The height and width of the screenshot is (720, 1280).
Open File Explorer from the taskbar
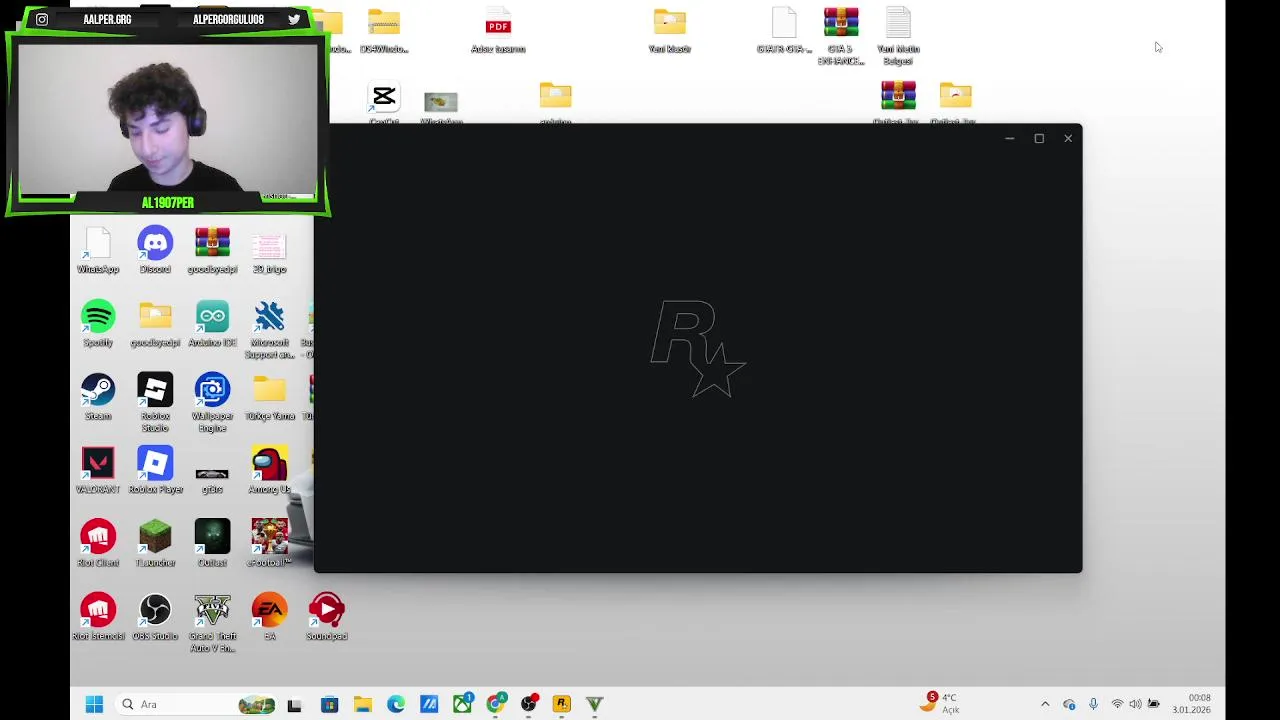(363, 704)
